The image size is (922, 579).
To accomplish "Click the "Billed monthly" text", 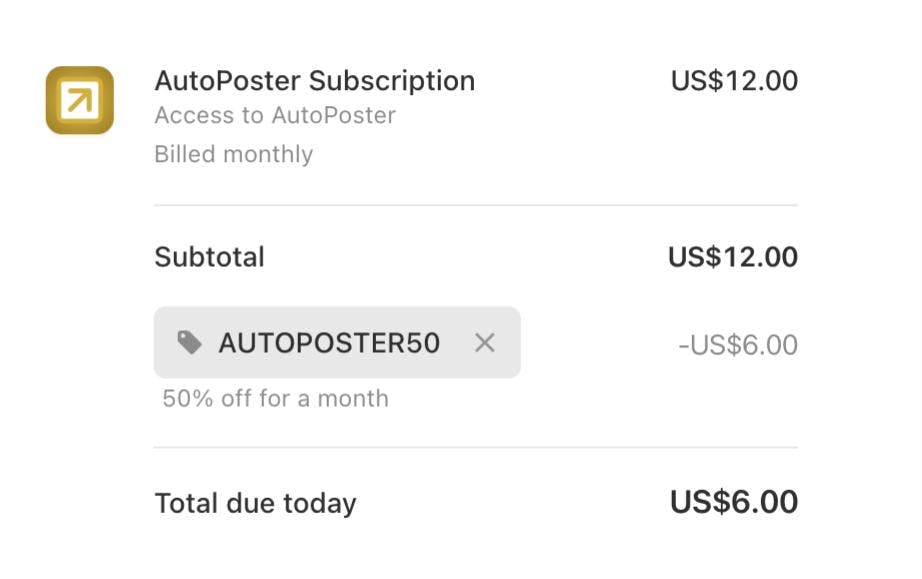I will (x=233, y=155).
